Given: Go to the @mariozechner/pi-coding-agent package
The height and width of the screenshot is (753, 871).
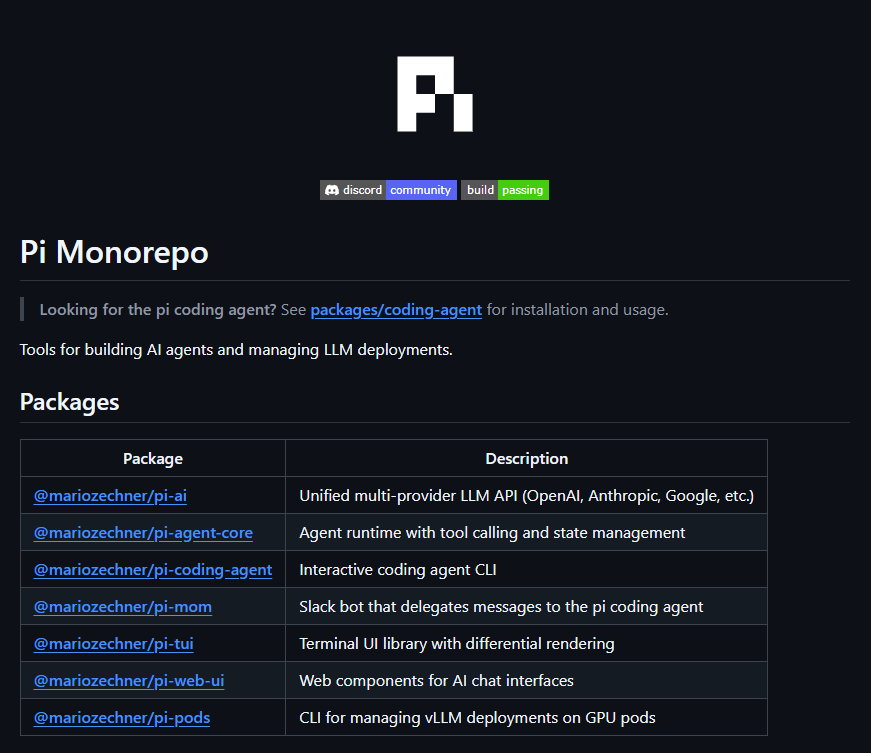Looking at the screenshot, I should point(152,569).
